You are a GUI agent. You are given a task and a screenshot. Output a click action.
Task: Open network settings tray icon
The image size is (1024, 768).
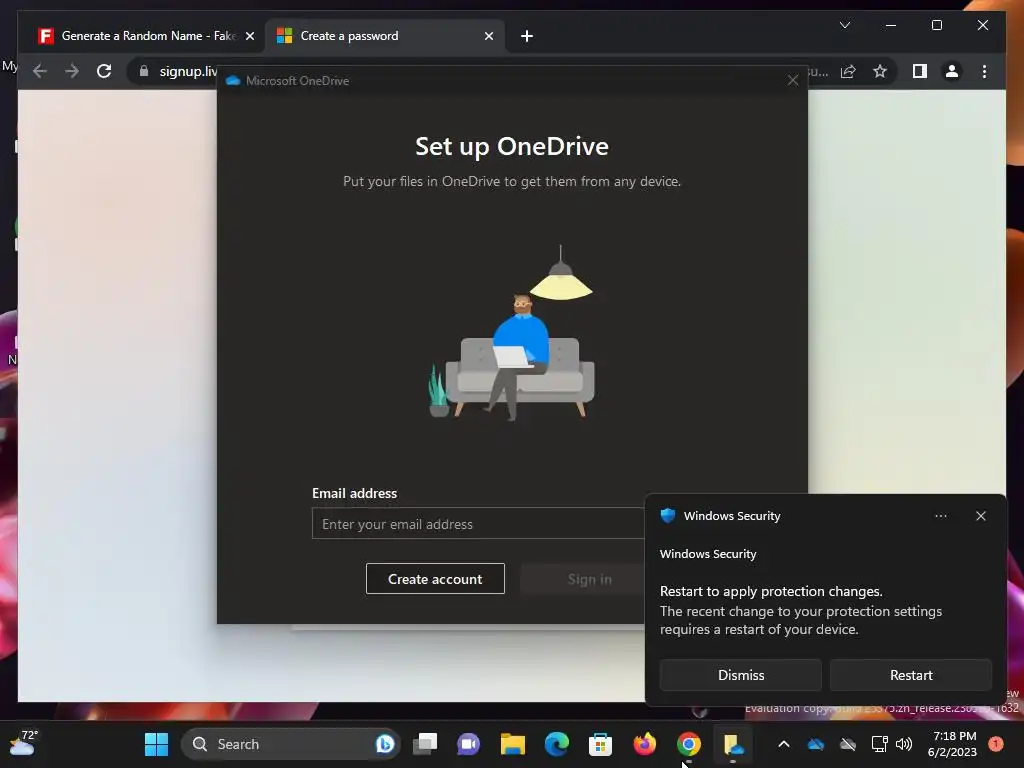coord(880,744)
